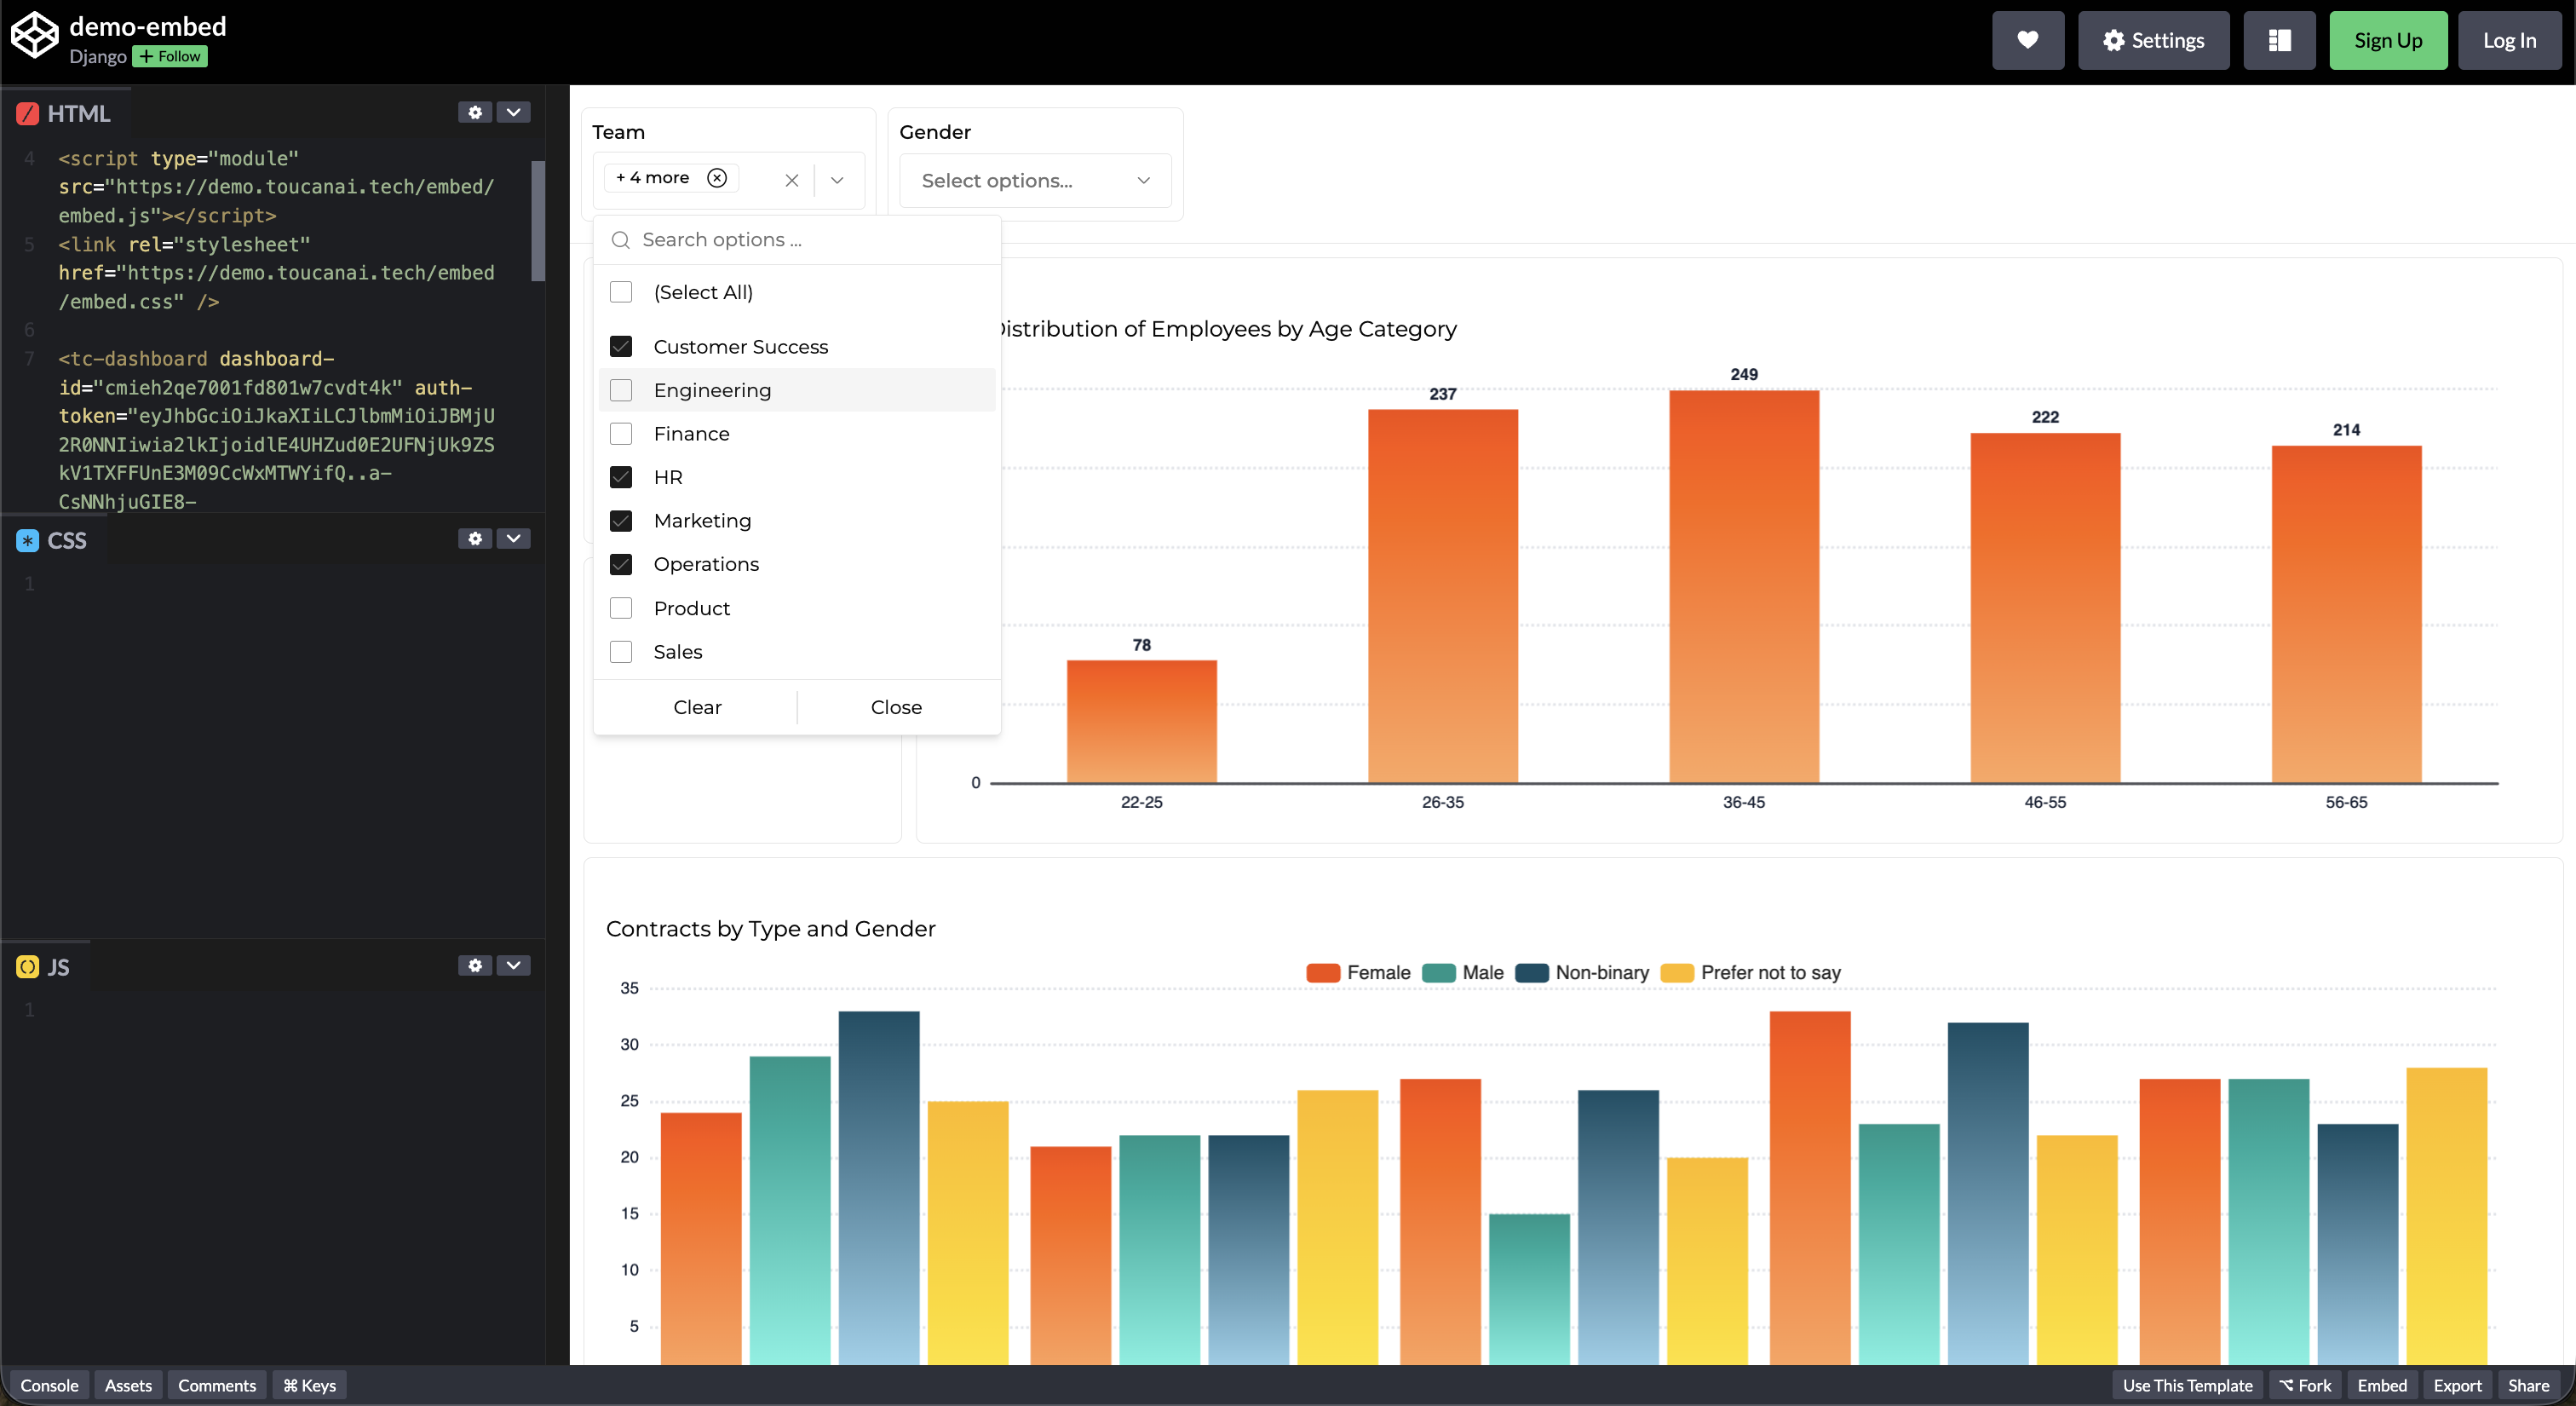Switch to the Console tab

49,1385
